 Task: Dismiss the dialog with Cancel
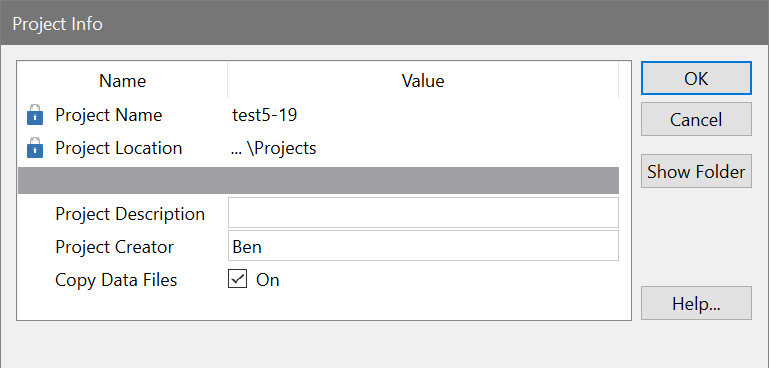coord(696,119)
